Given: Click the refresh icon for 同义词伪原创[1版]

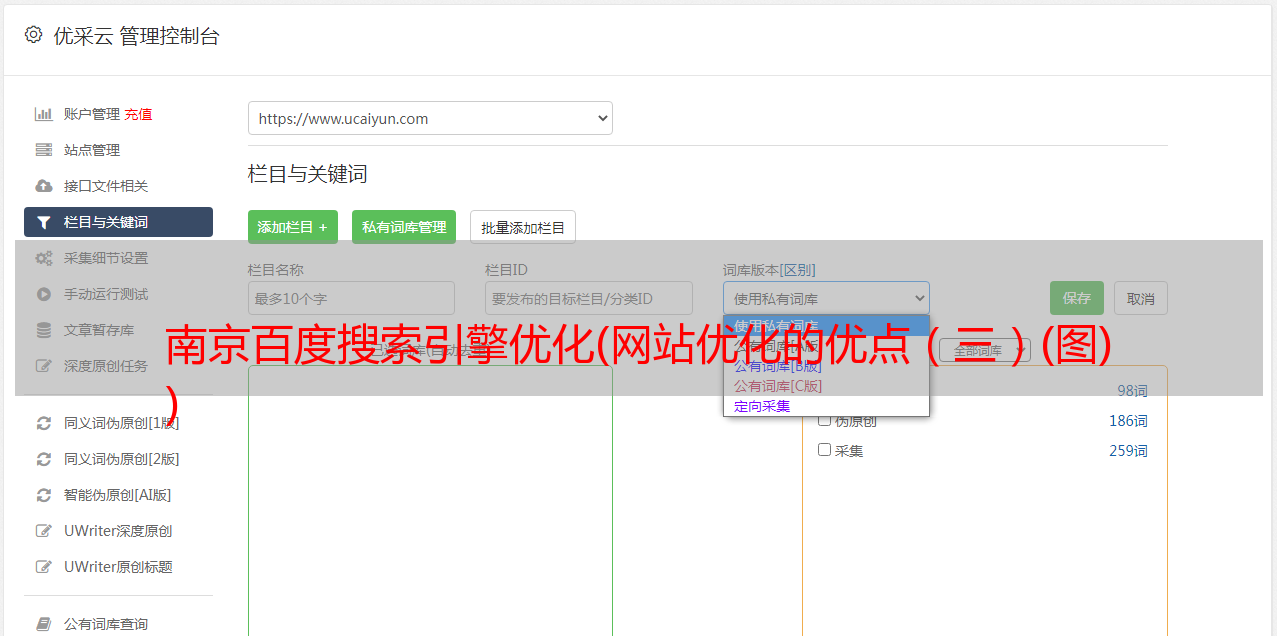Looking at the screenshot, I should pyautogui.click(x=44, y=423).
